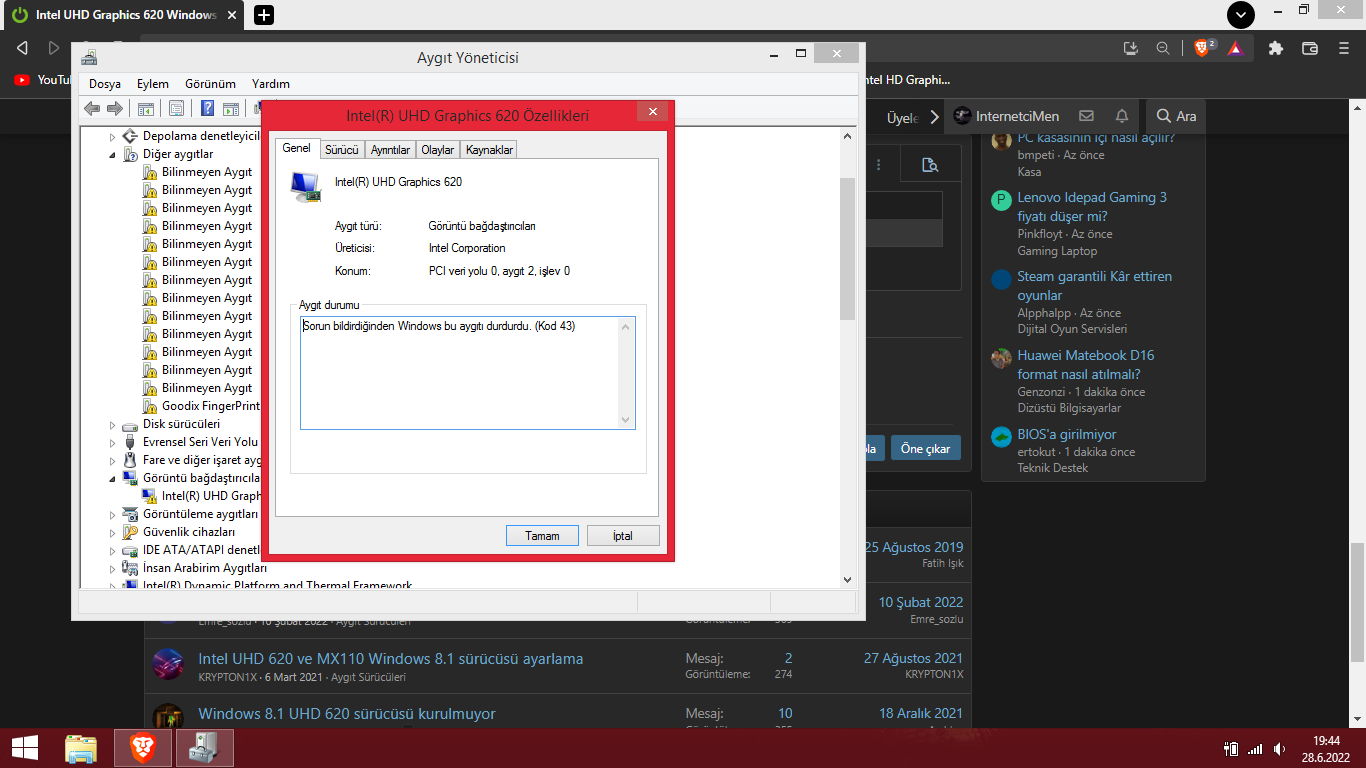Open File Explorer from the taskbar

tap(81, 748)
